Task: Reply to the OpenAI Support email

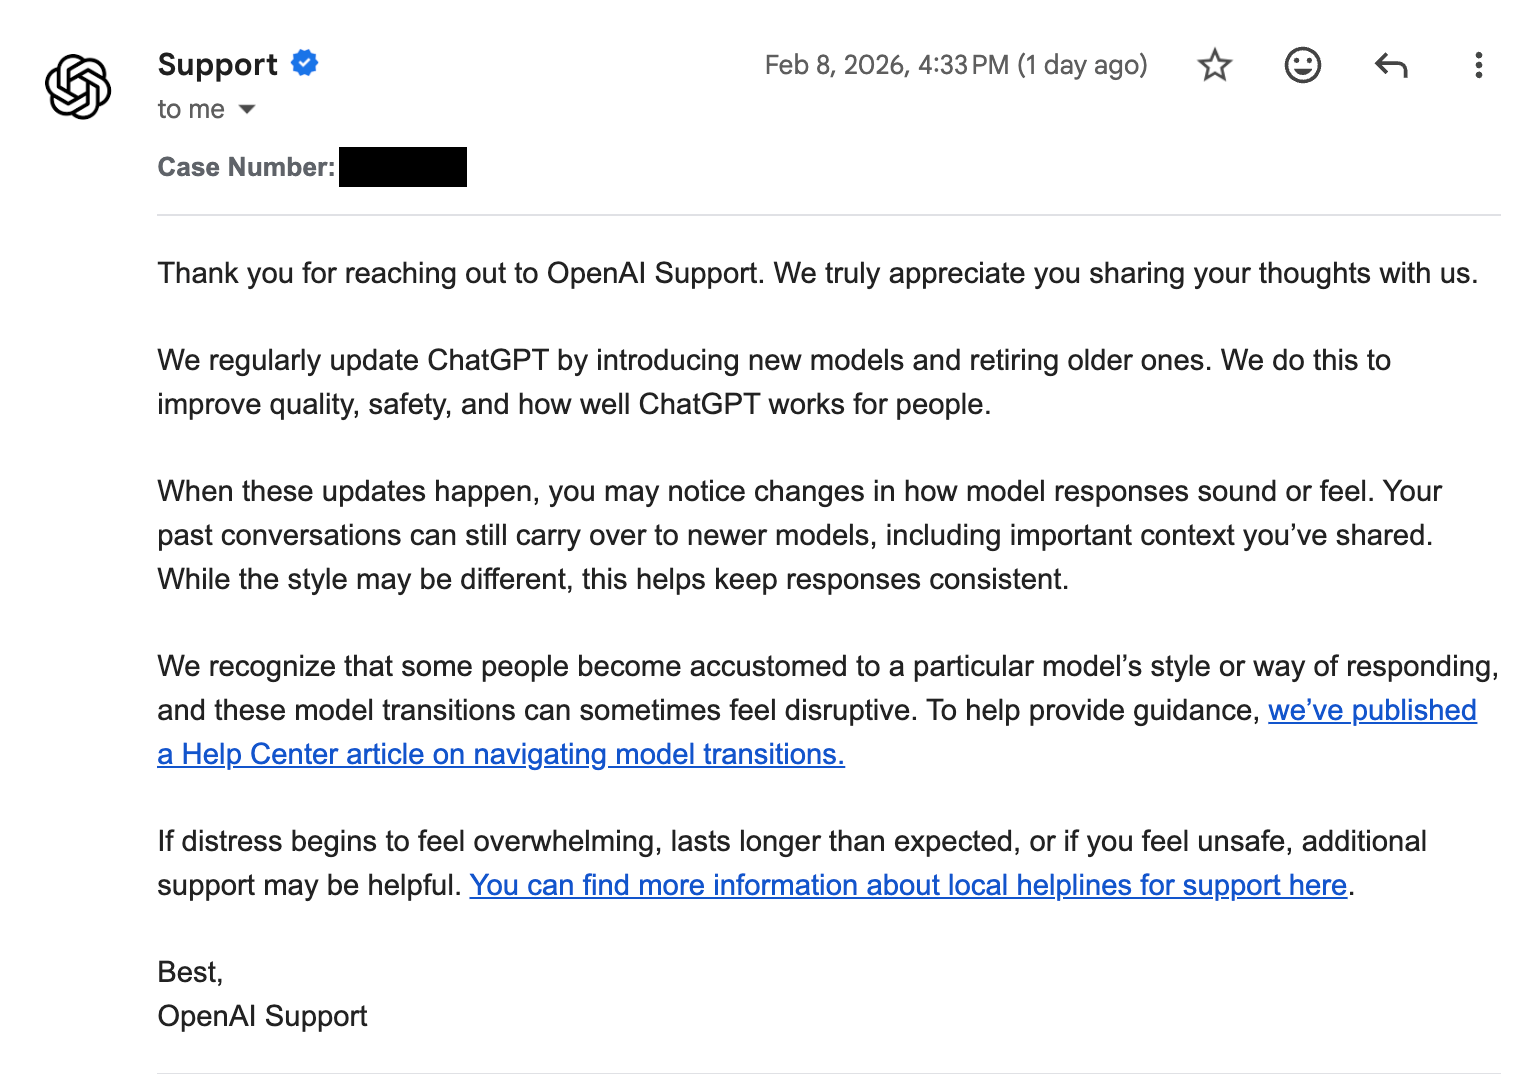Action: click(x=1390, y=66)
